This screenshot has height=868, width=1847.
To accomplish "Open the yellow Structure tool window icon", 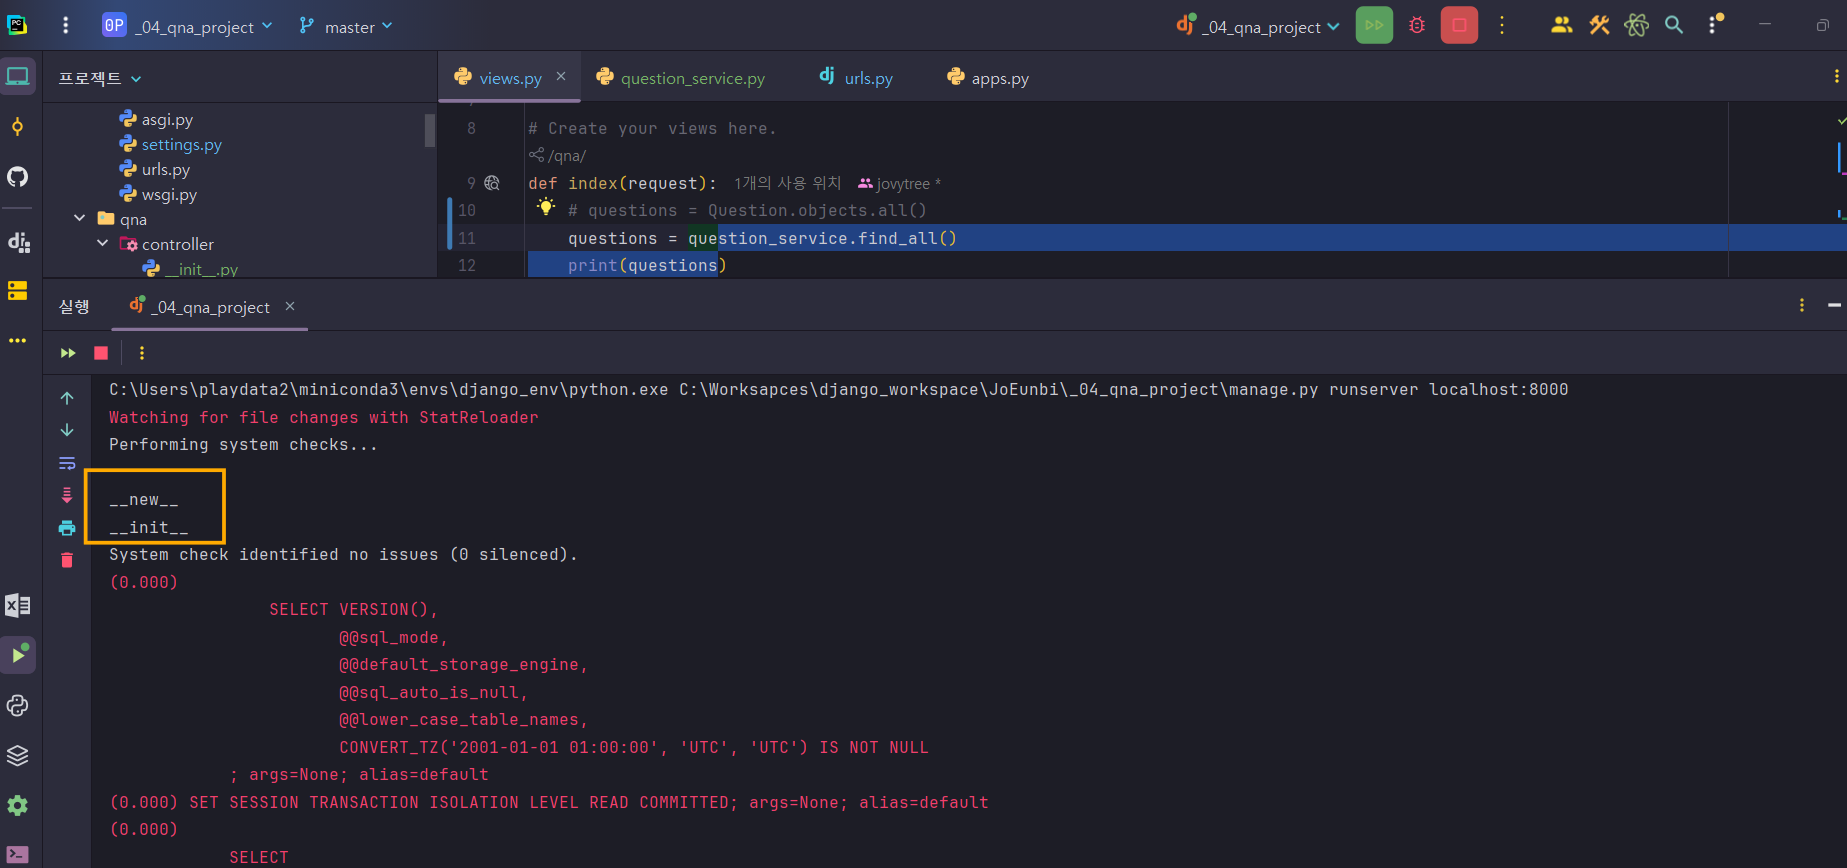I will pyautogui.click(x=18, y=291).
